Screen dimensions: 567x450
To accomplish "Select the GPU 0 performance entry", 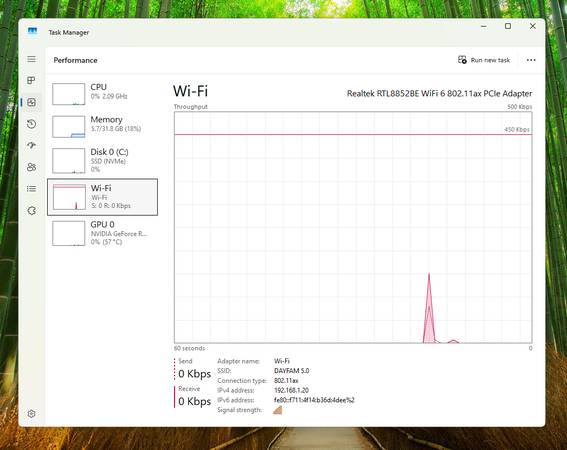I will 103,233.
